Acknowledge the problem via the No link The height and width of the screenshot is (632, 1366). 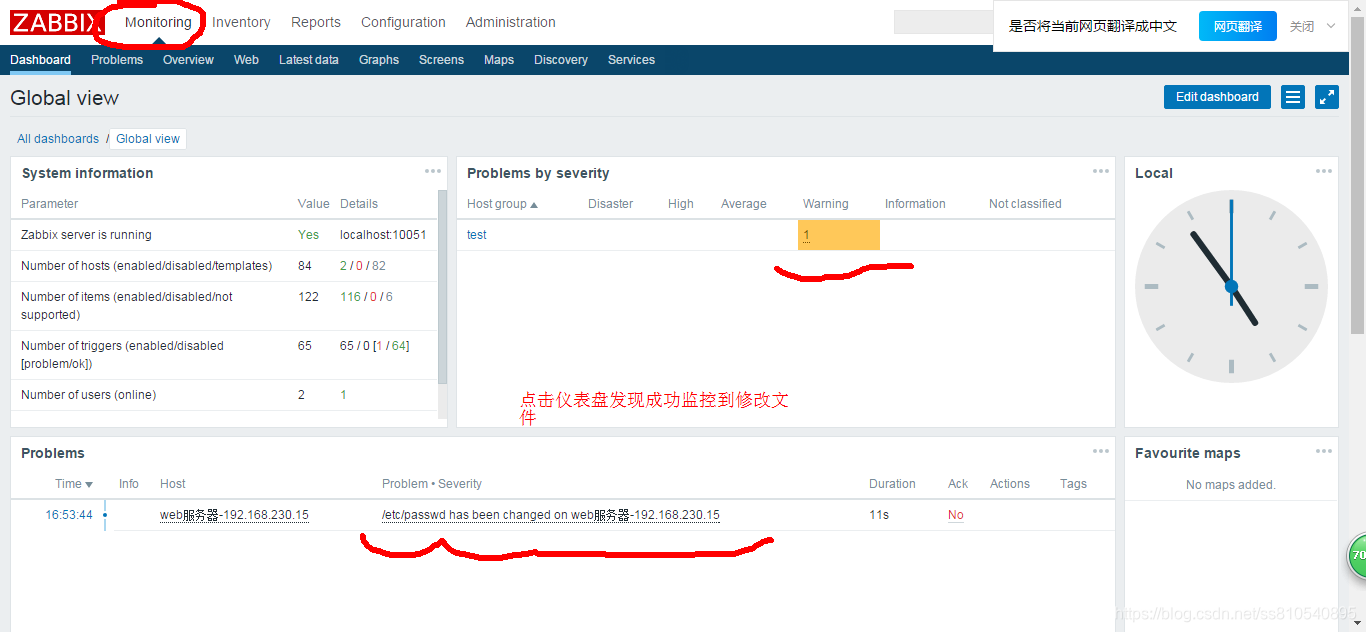pyautogui.click(x=956, y=515)
